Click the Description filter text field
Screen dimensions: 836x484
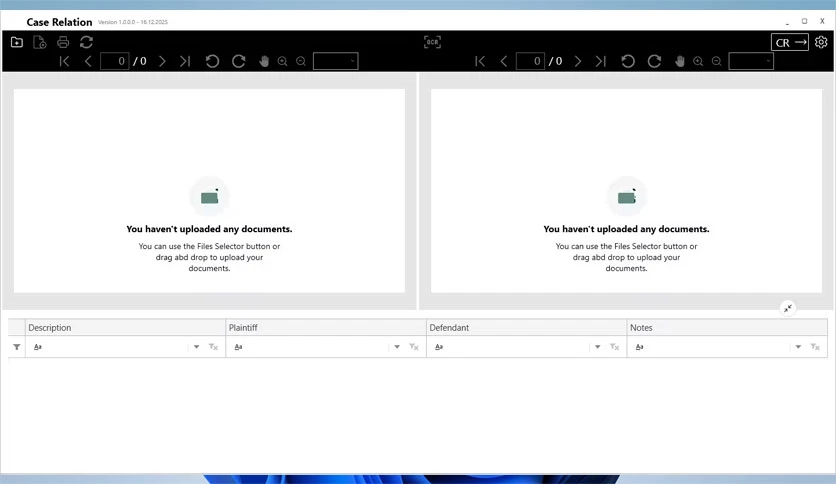pyautogui.click(x=109, y=347)
